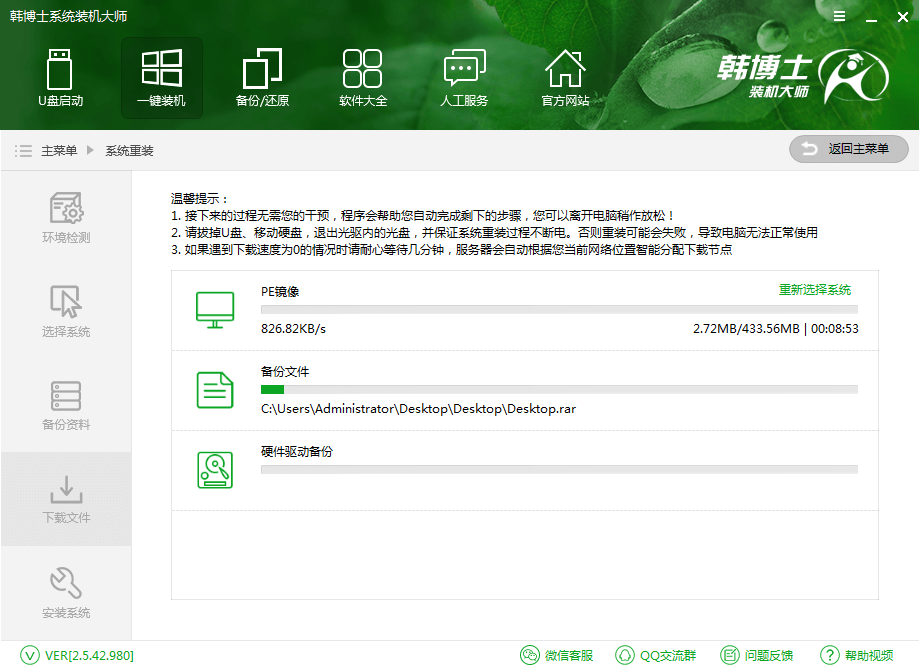919x670 pixels.
Task: Click the 硬件驱动备份 disk icon
Action: coord(215,470)
